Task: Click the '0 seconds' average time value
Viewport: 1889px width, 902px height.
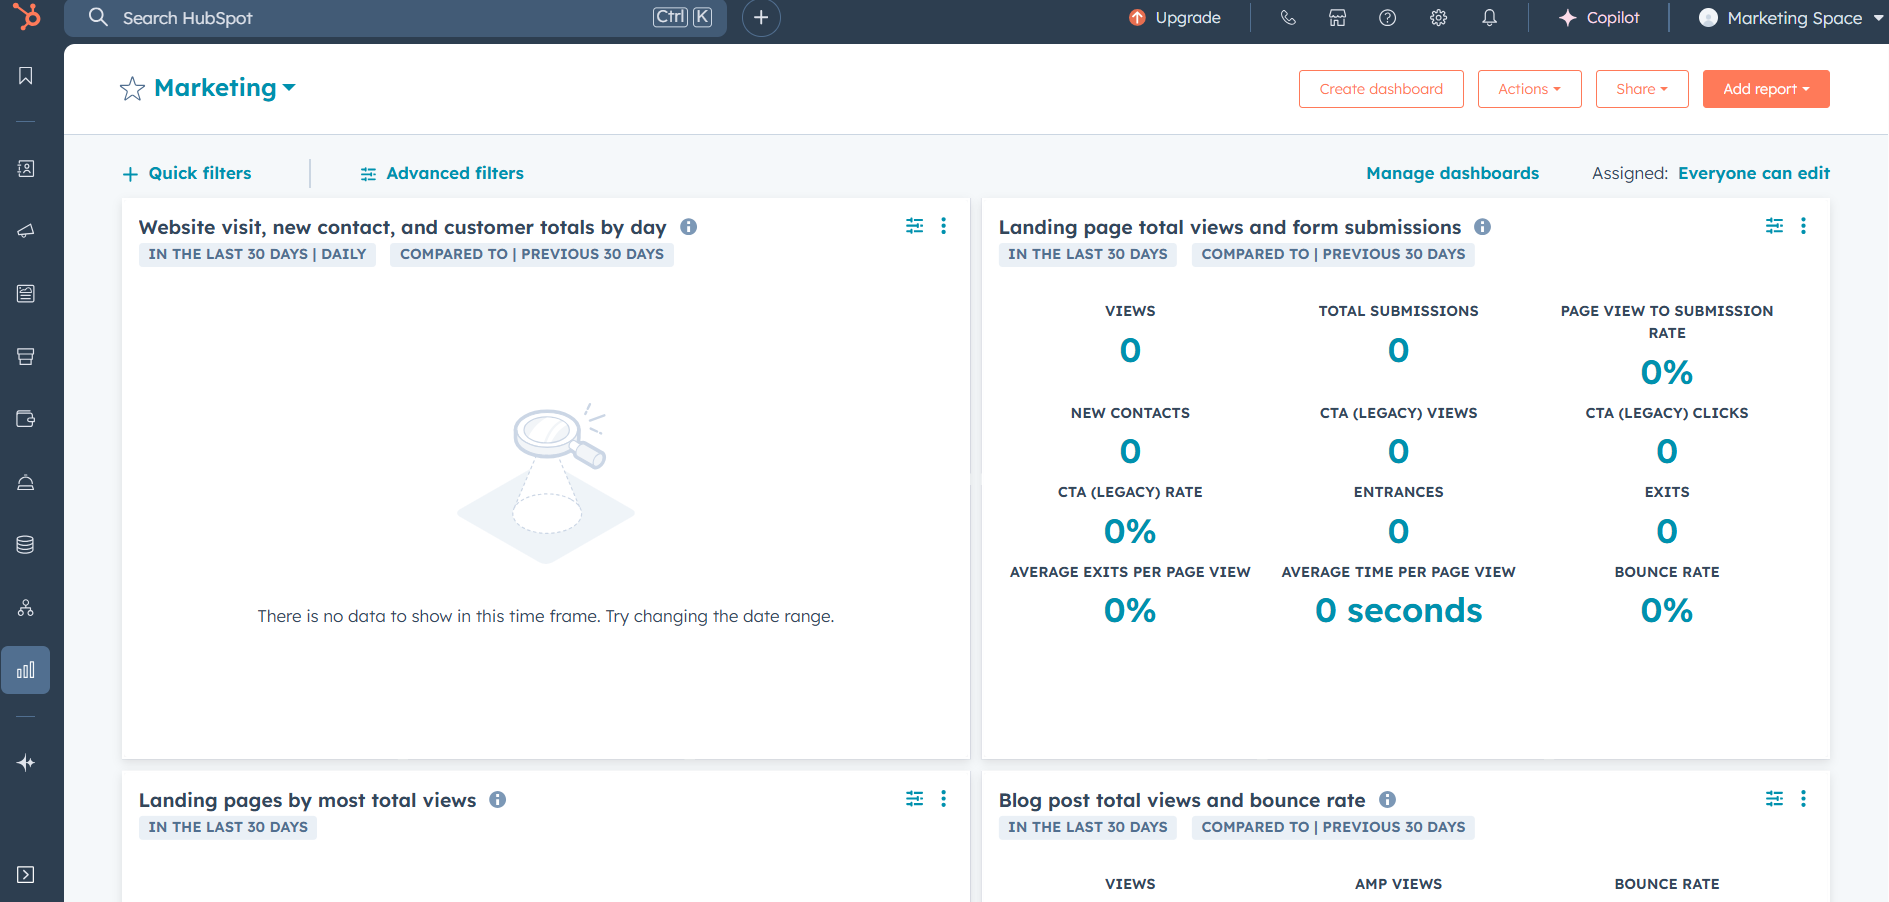Action: 1398,610
